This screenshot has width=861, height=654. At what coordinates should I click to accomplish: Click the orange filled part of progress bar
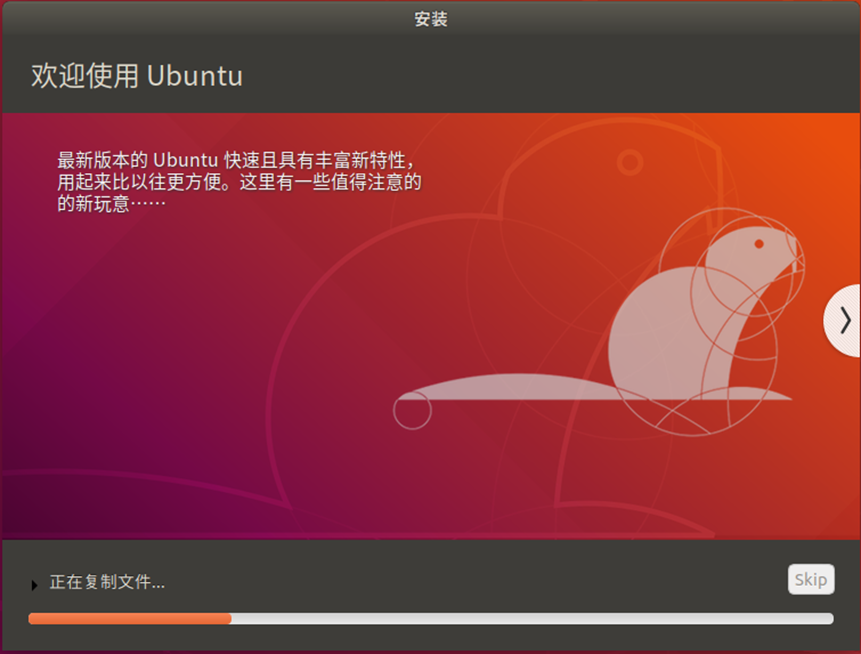tap(130, 619)
